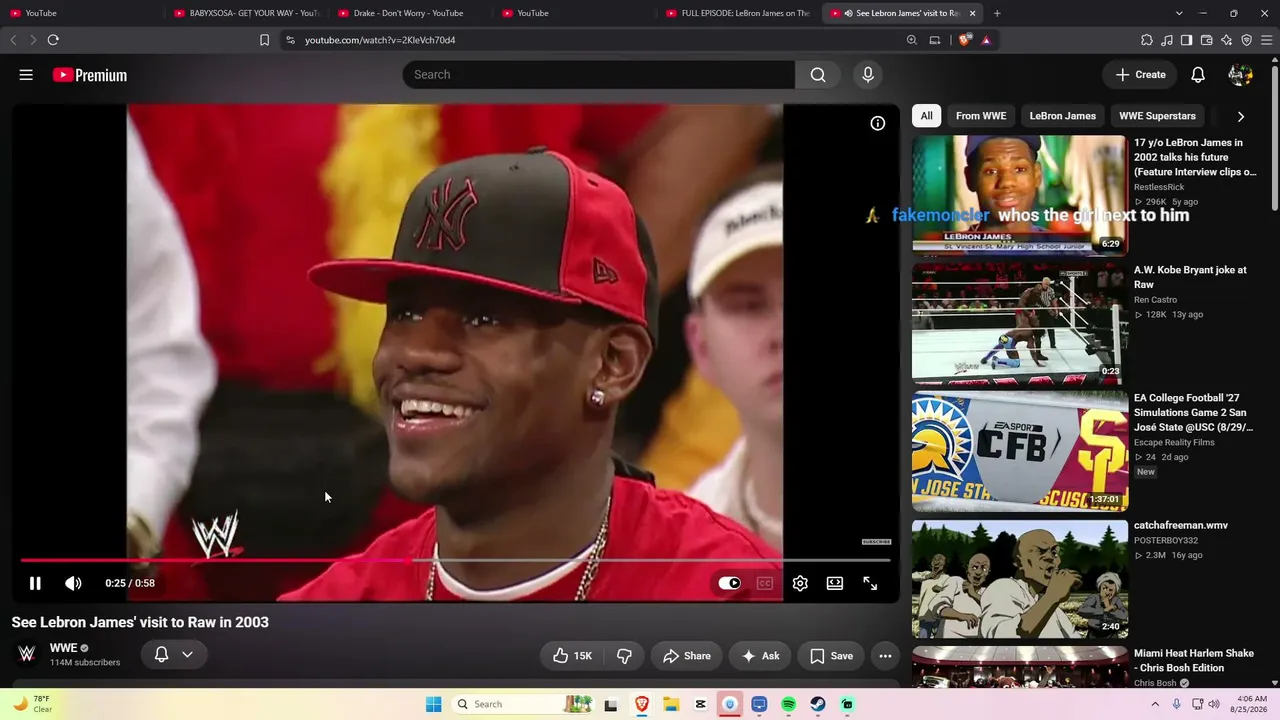Open Windows Start menu

pyautogui.click(x=433, y=704)
